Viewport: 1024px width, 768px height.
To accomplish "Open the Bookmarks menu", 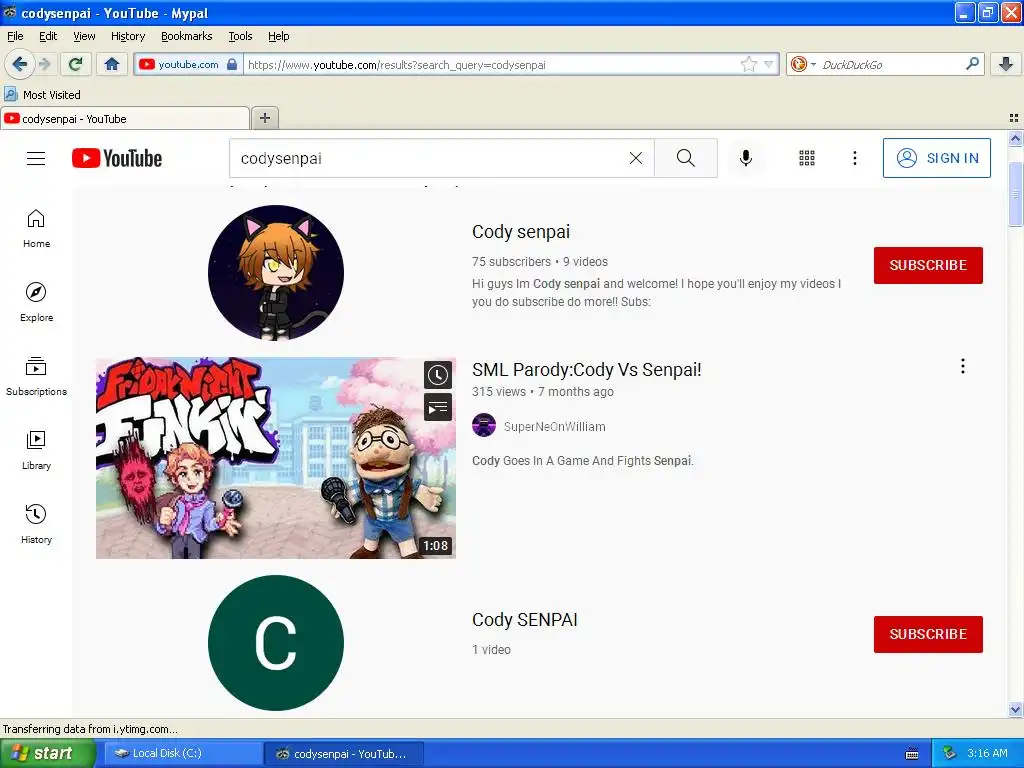I will point(187,36).
